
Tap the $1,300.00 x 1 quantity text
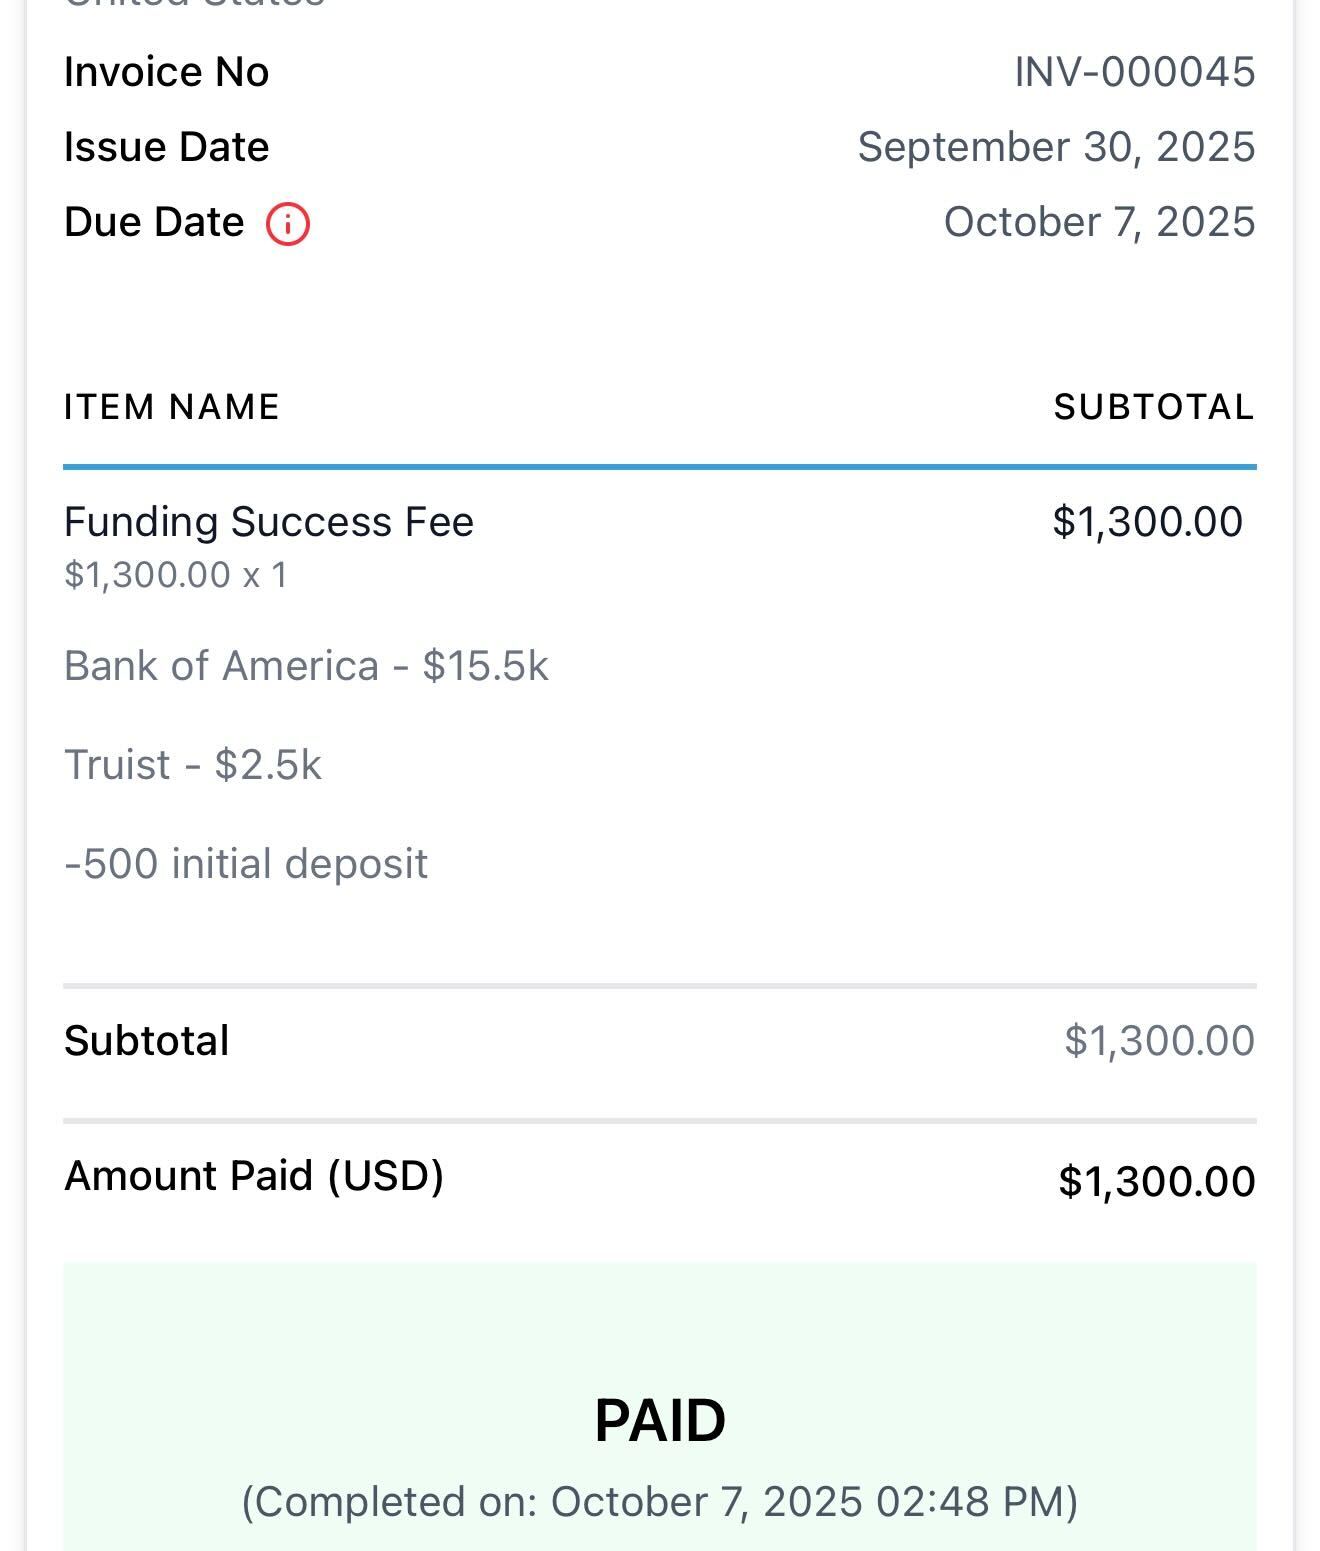click(x=176, y=575)
